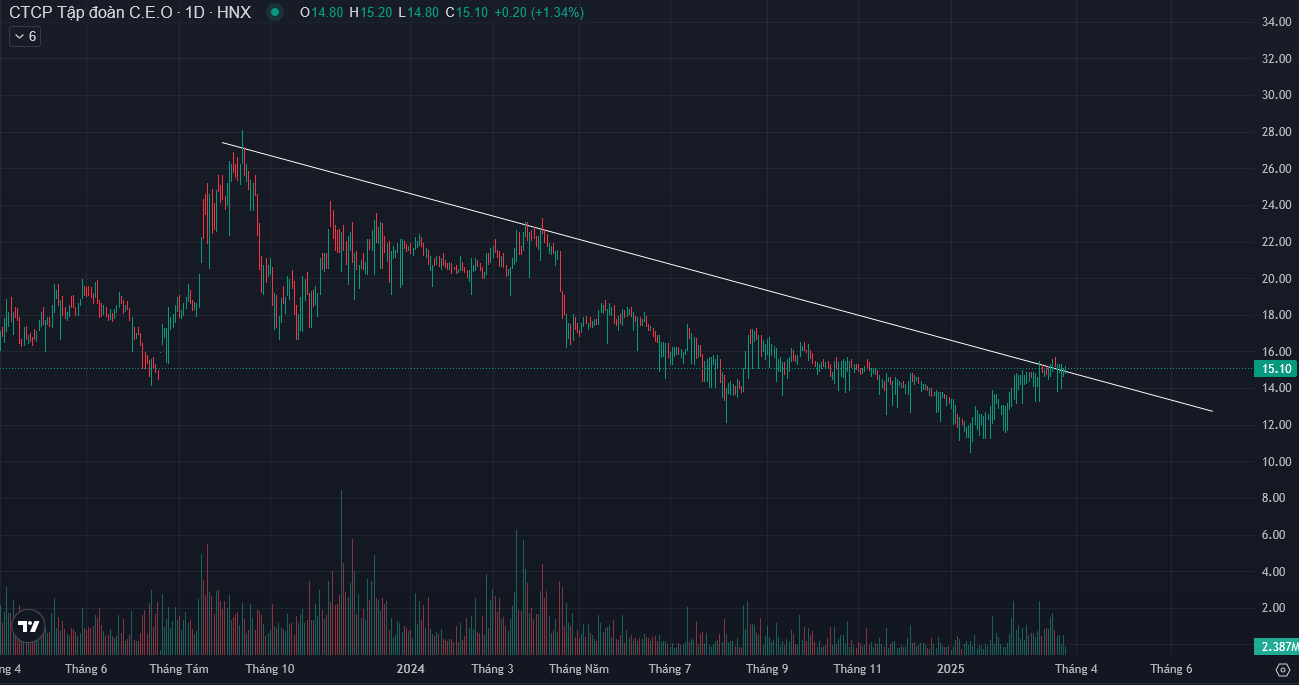Click the 10.00 price axis label
Screen dimensions: 1299x685
tap(1276, 462)
